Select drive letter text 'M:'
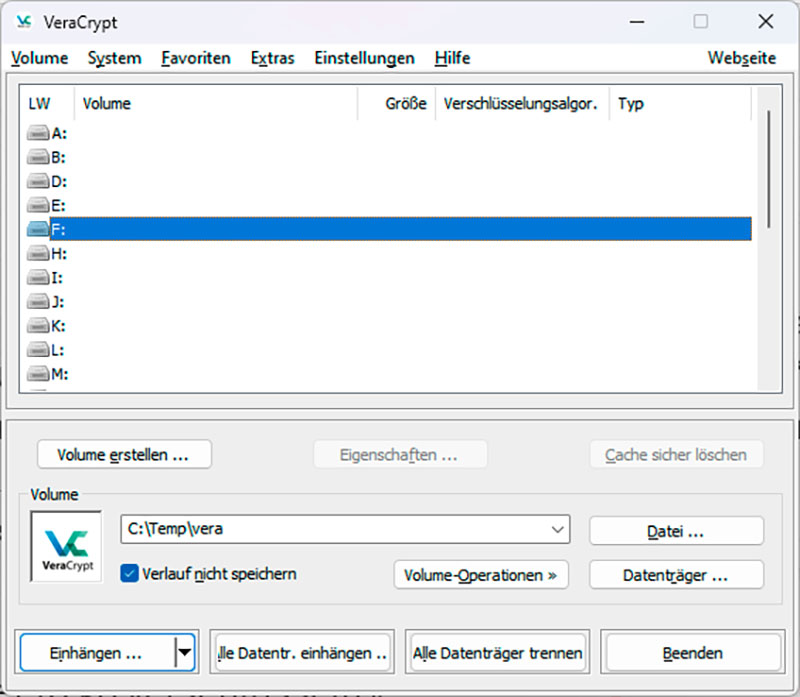This screenshot has height=697, width=800. [60, 374]
